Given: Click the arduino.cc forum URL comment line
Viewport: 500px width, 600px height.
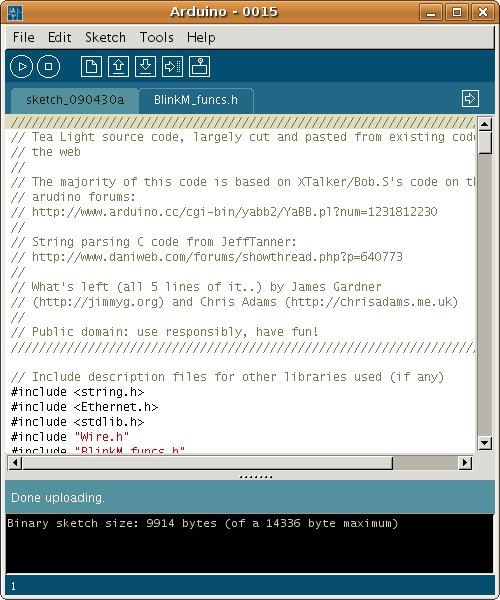Looking at the screenshot, I should tap(224, 212).
